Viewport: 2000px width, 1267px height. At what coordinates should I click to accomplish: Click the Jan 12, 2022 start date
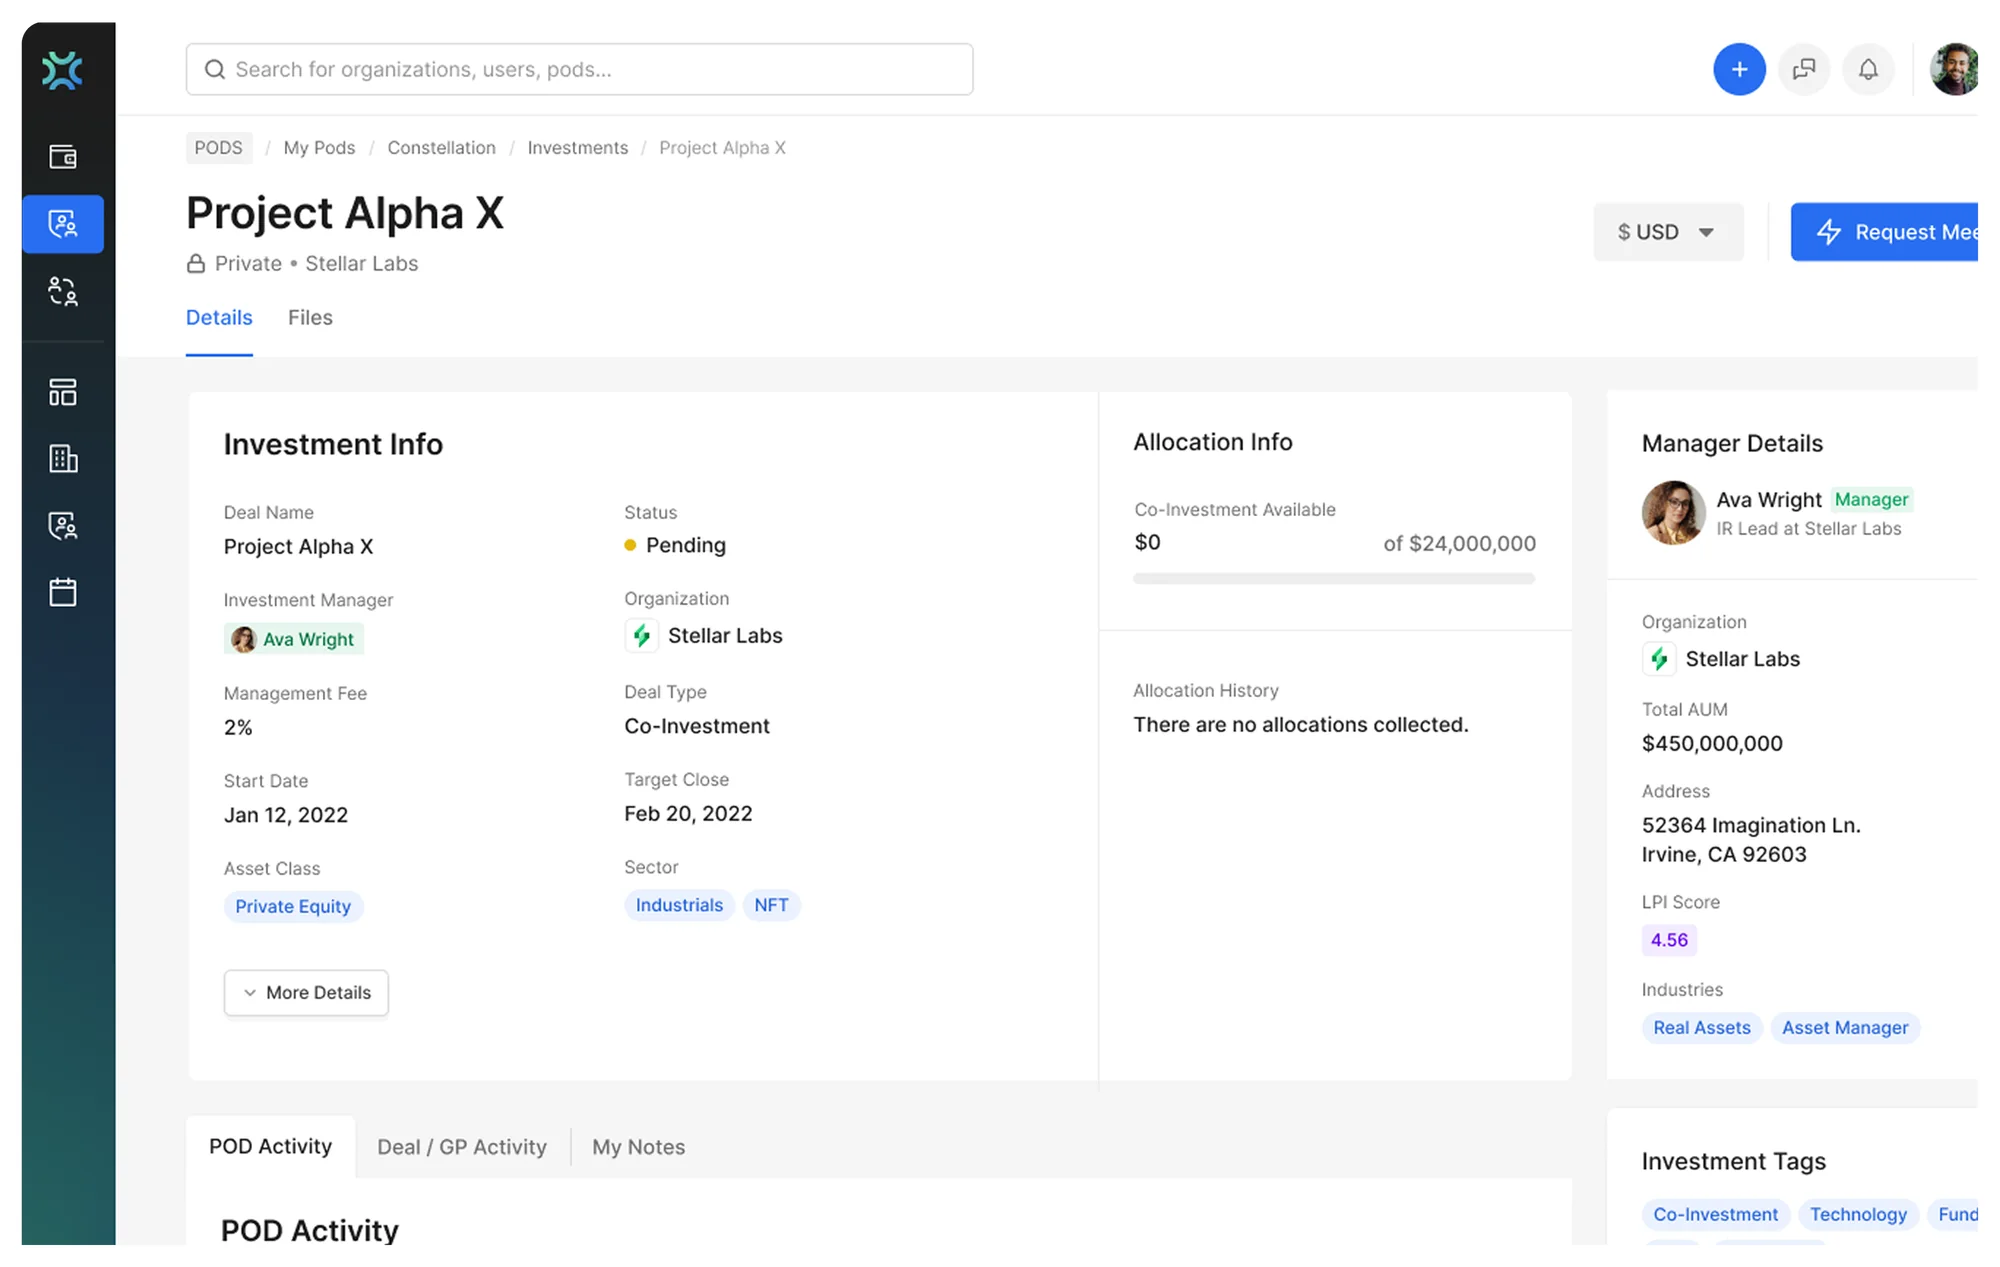click(x=286, y=815)
